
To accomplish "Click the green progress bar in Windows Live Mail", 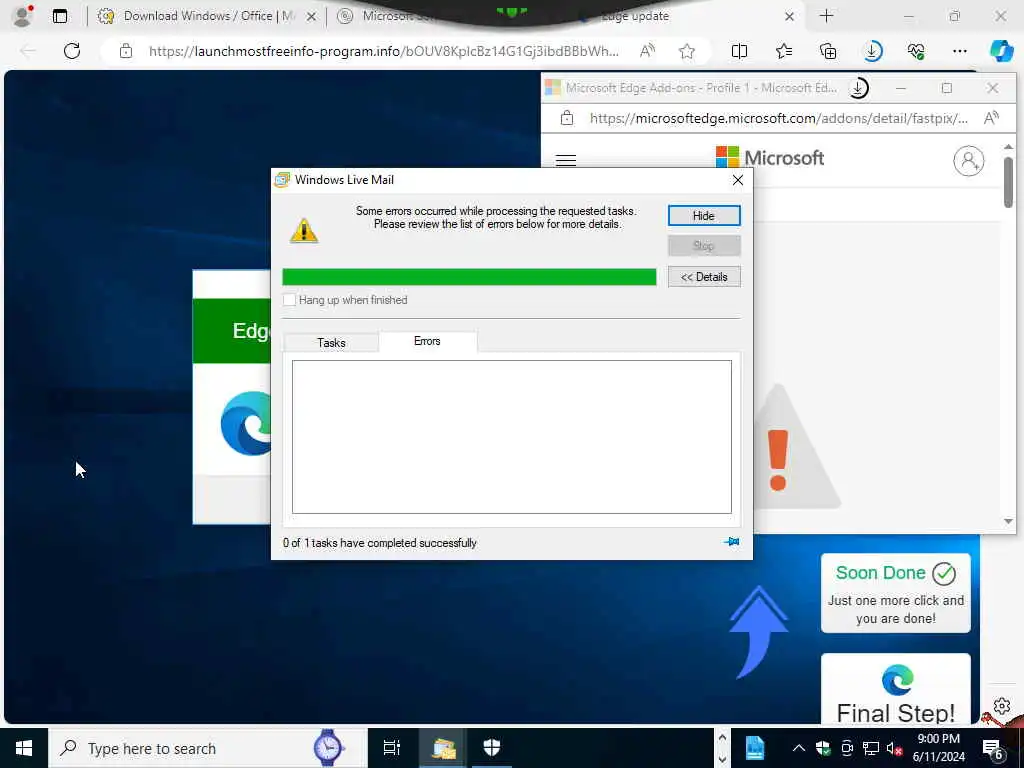I will [x=469, y=277].
